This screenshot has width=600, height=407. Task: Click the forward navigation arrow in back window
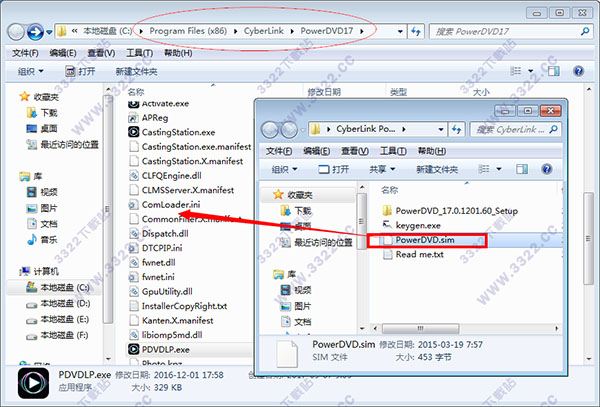(x=35, y=32)
